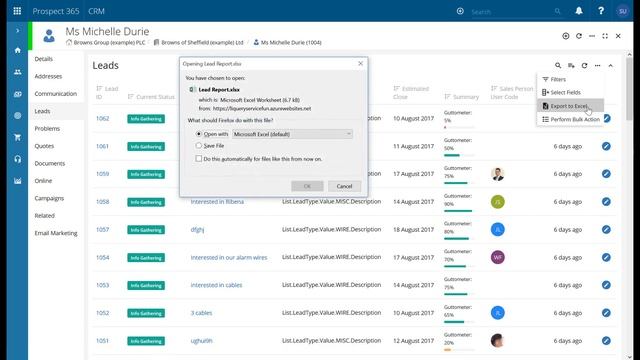This screenshot has height=360, width=640.
Task: Open the Email Marketing tab
Action: pyautogui.click(x=56, y=233)
